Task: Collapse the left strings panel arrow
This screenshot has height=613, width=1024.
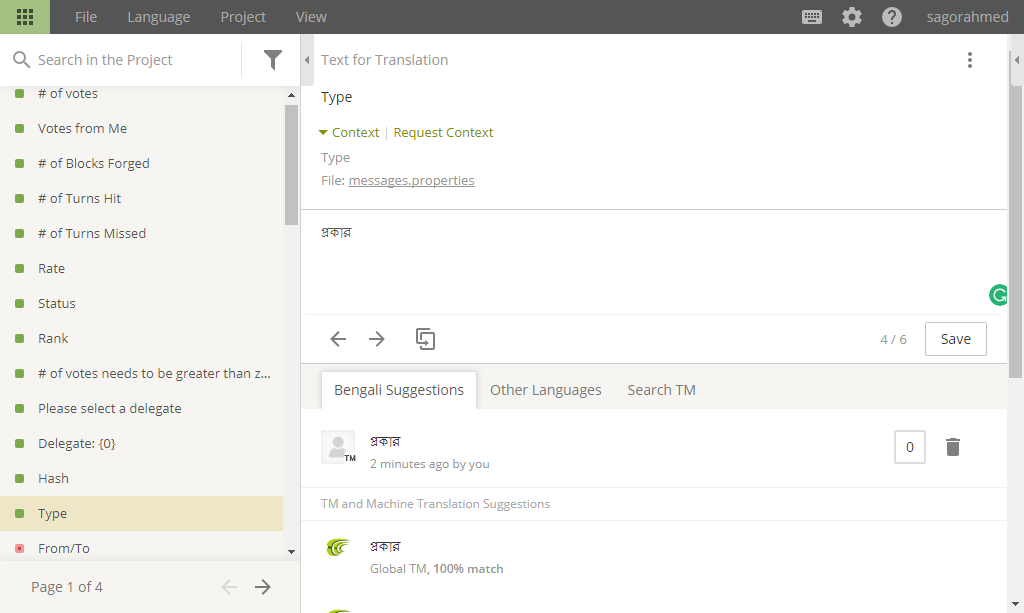Action: [307, 60]
